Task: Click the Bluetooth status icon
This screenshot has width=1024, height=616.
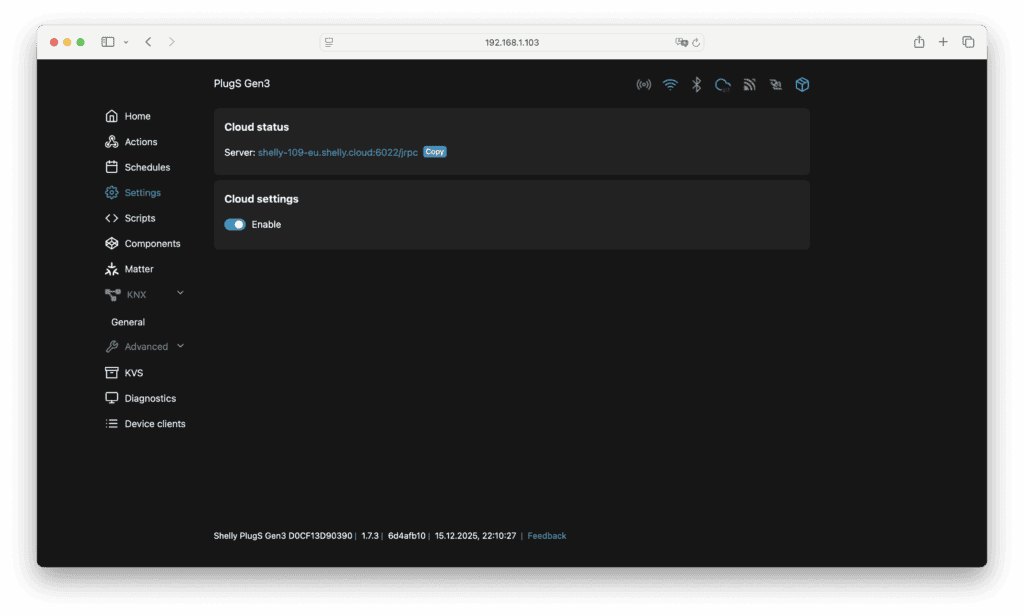Action: coord(697,85)
